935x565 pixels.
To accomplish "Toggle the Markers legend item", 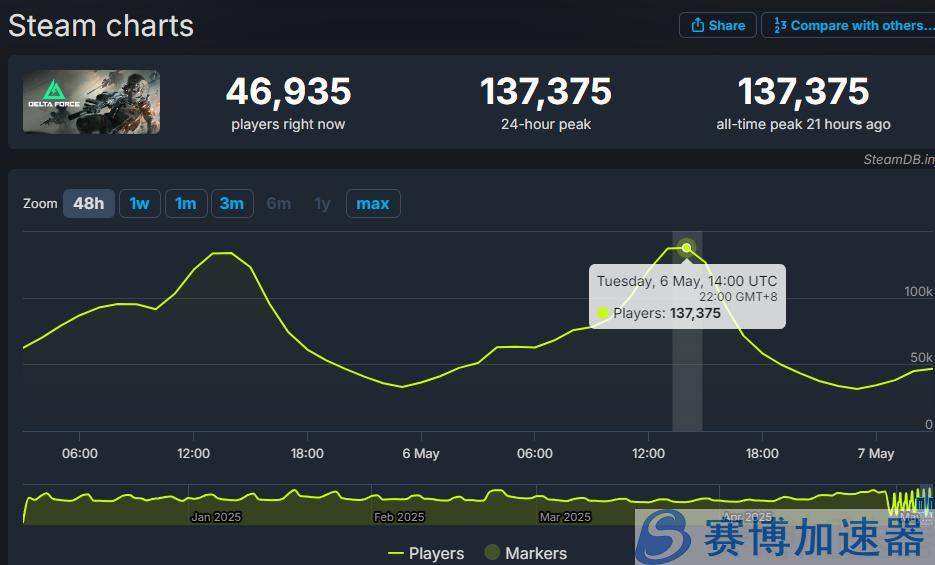I will pyautogui.click(x=525, y=553).
